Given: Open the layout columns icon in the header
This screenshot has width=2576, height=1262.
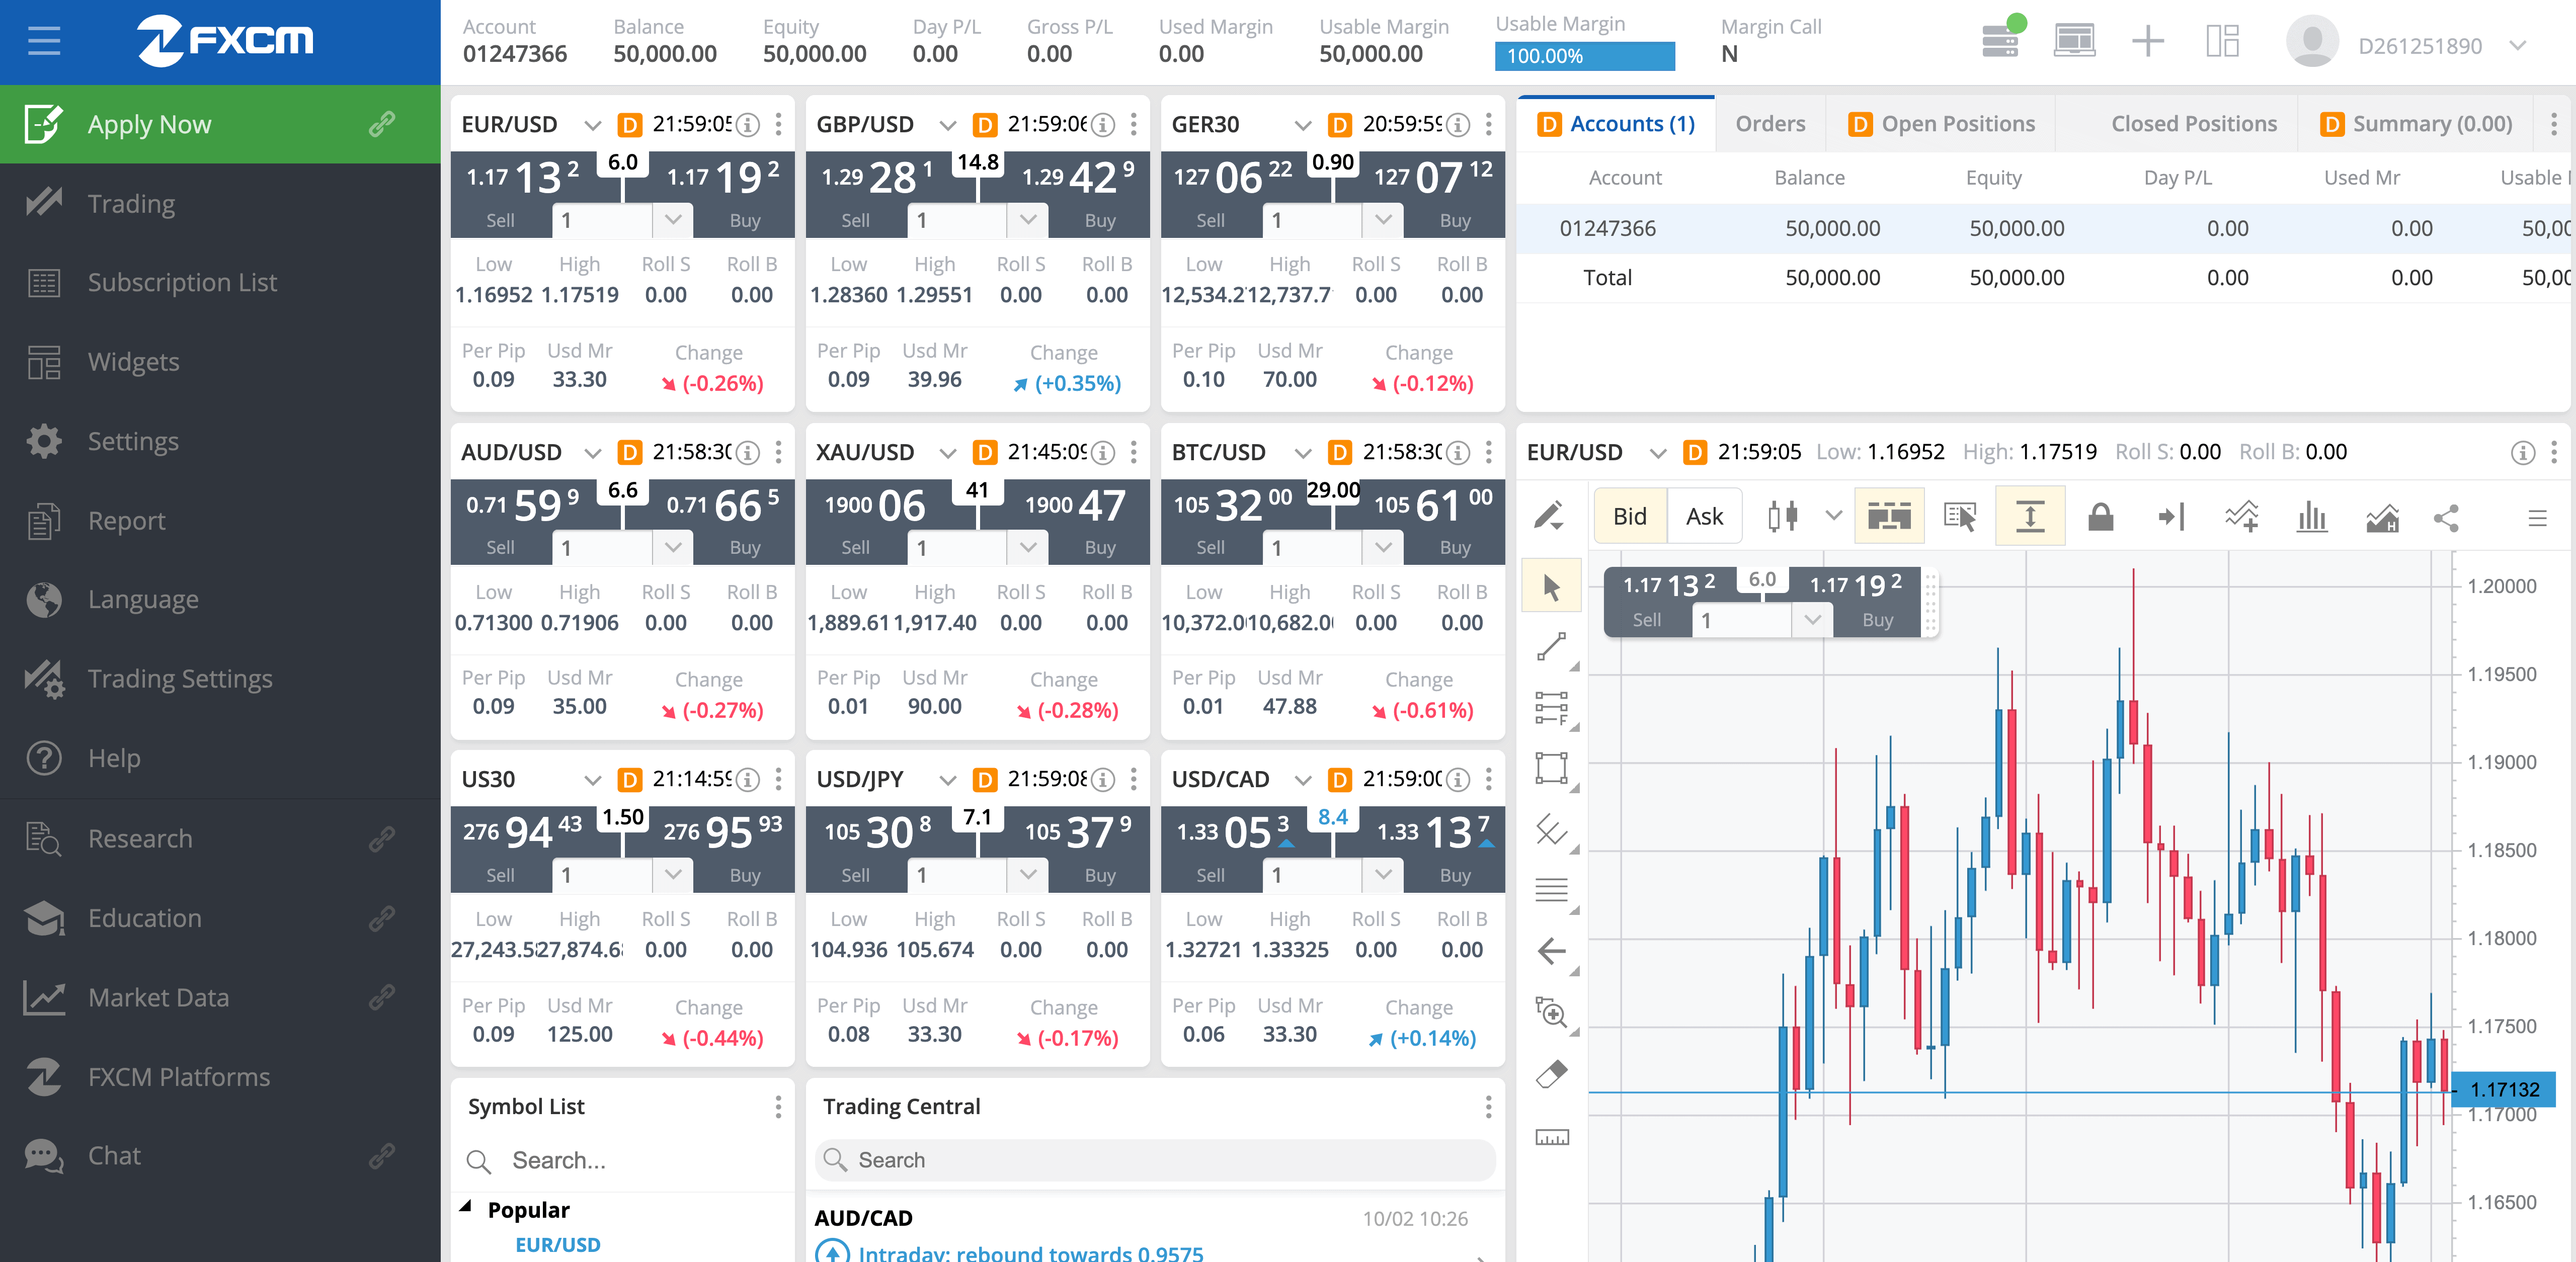Looking at the screenshot, I should (2222, 41).
